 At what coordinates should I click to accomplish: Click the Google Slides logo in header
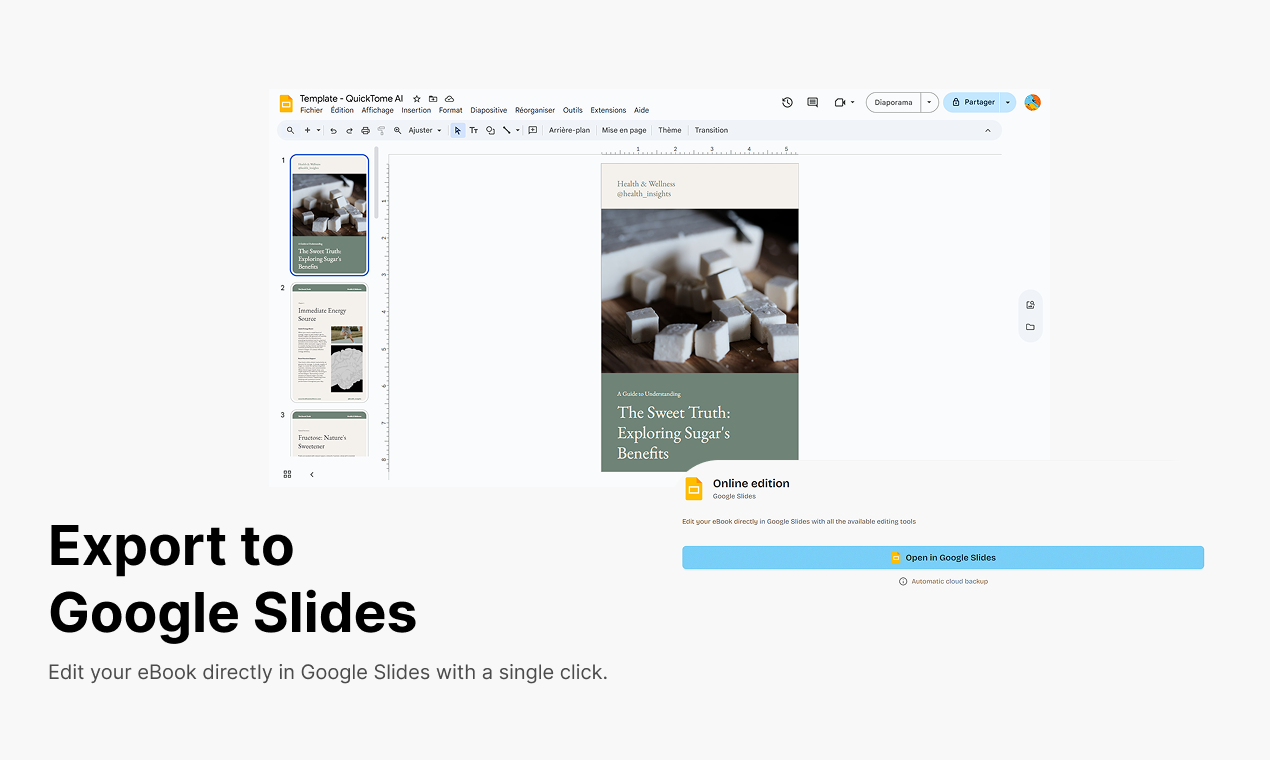tap(286, 103)
